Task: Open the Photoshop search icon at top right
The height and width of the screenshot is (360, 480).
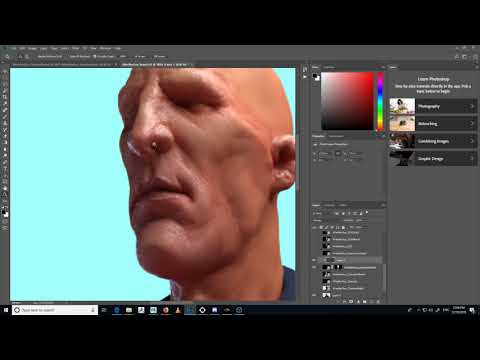Action: pyautogui.click(x=457, y=57)
